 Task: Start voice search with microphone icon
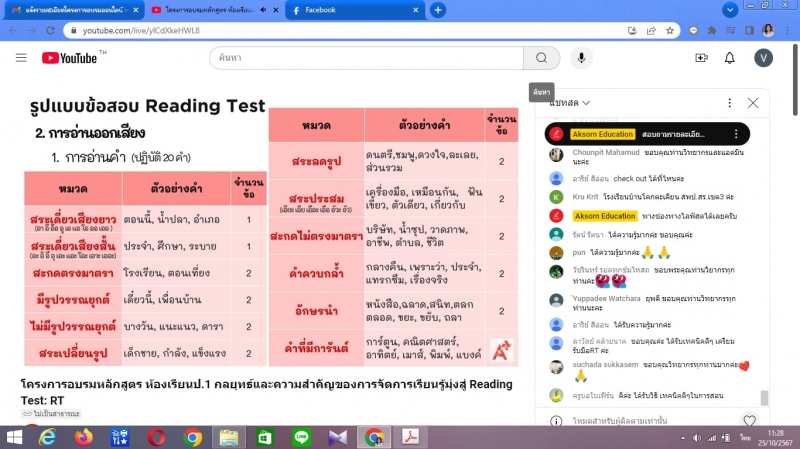(x=581, y=58)
